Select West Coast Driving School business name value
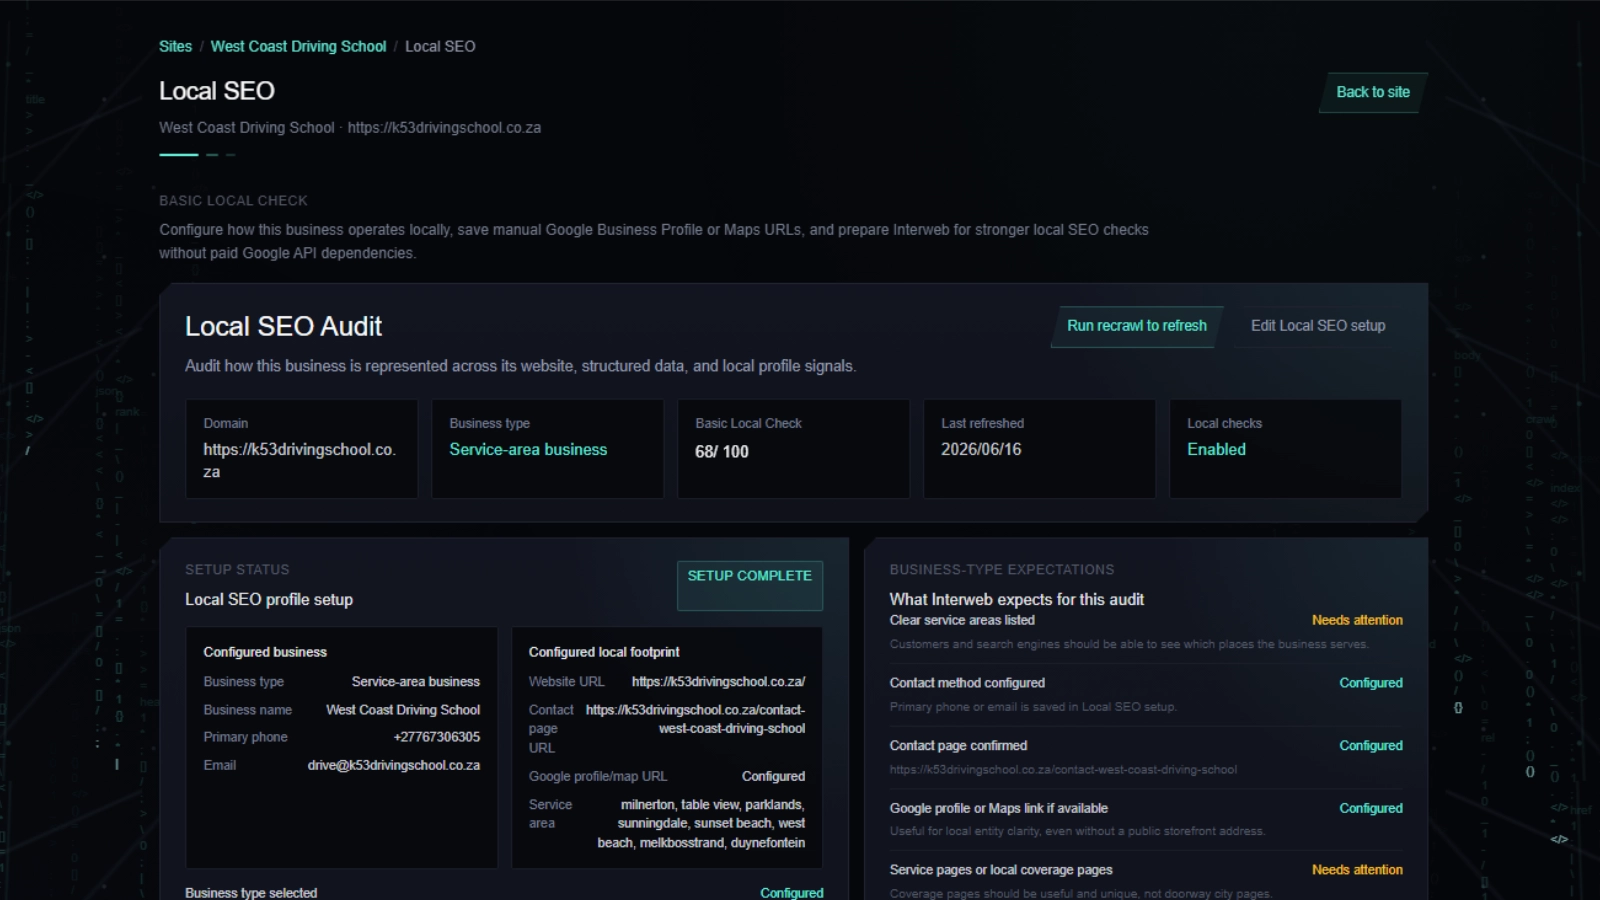Viewport: 1600px width, 900px height. (403, 710)
